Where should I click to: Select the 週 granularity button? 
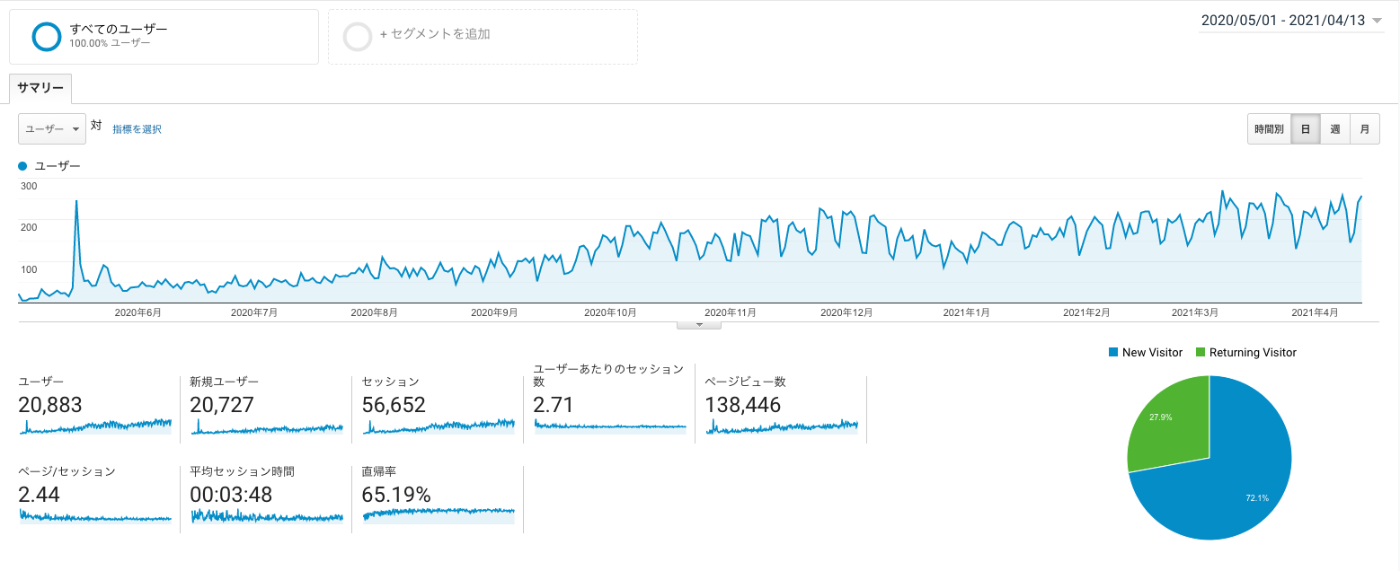pos(1335,129)
